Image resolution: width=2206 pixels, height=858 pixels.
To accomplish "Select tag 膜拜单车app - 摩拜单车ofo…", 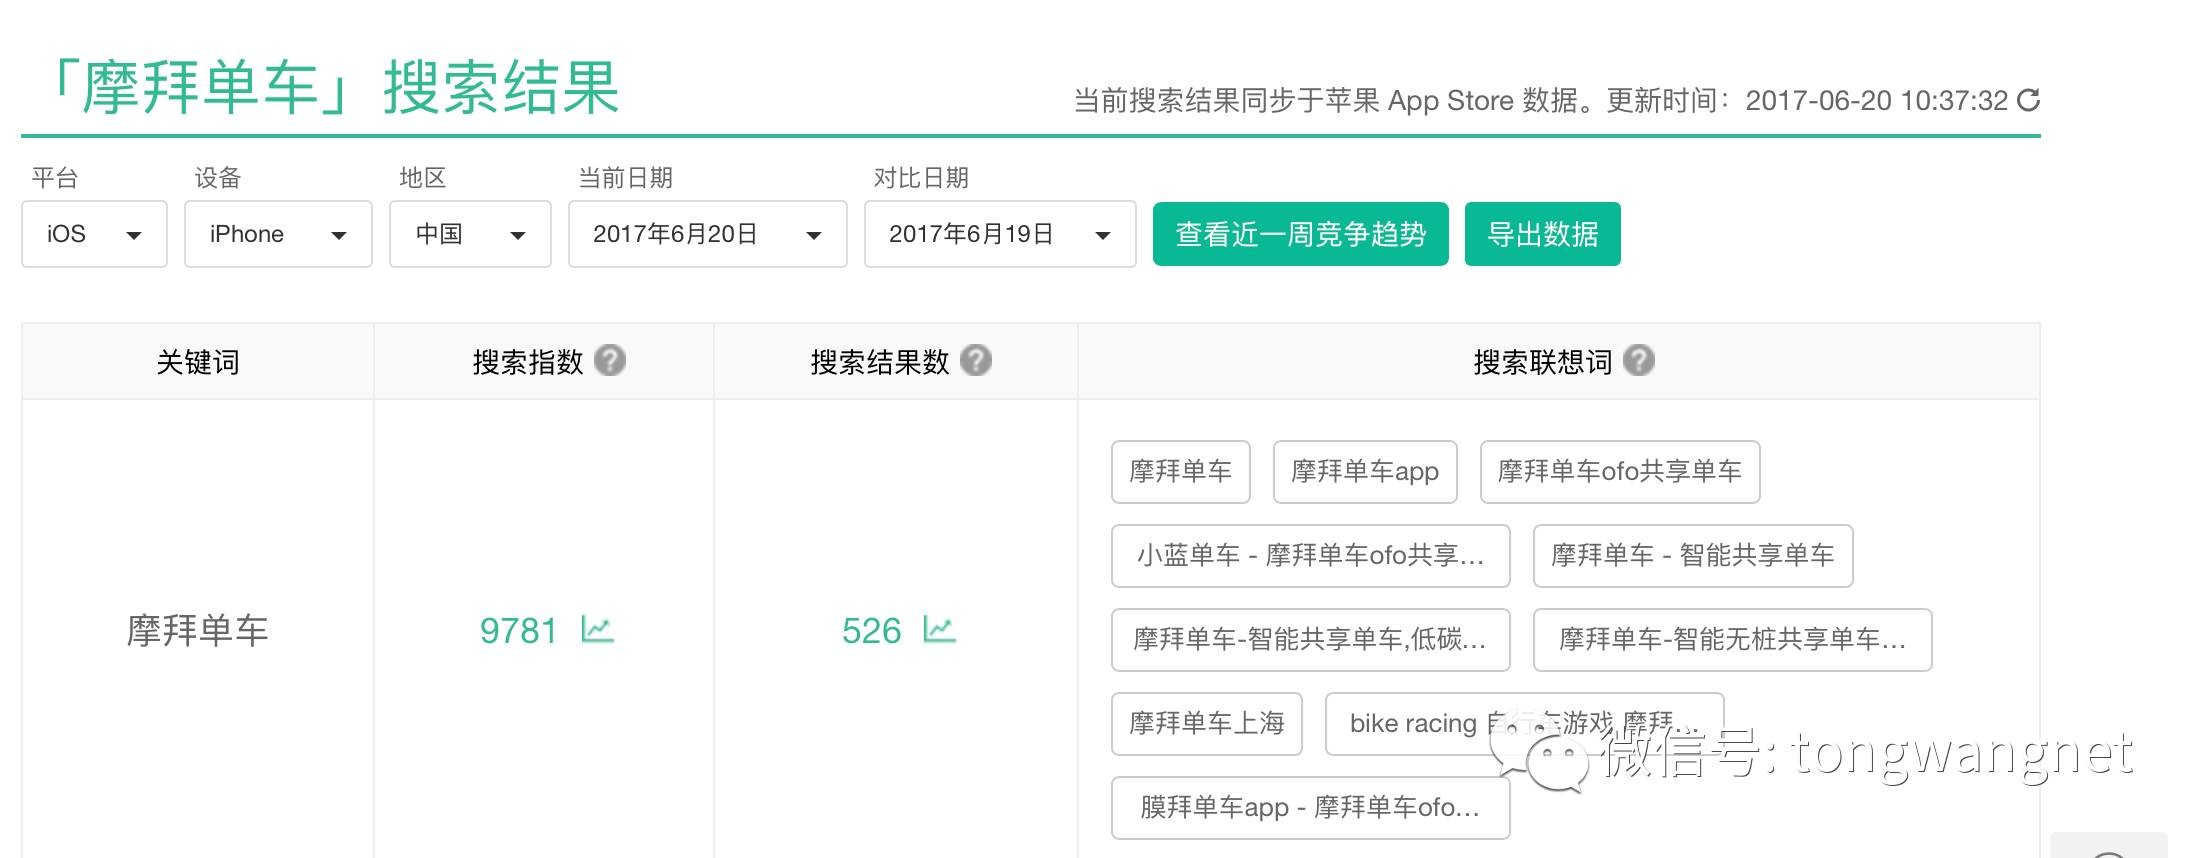I will (x=1310, y=807).
